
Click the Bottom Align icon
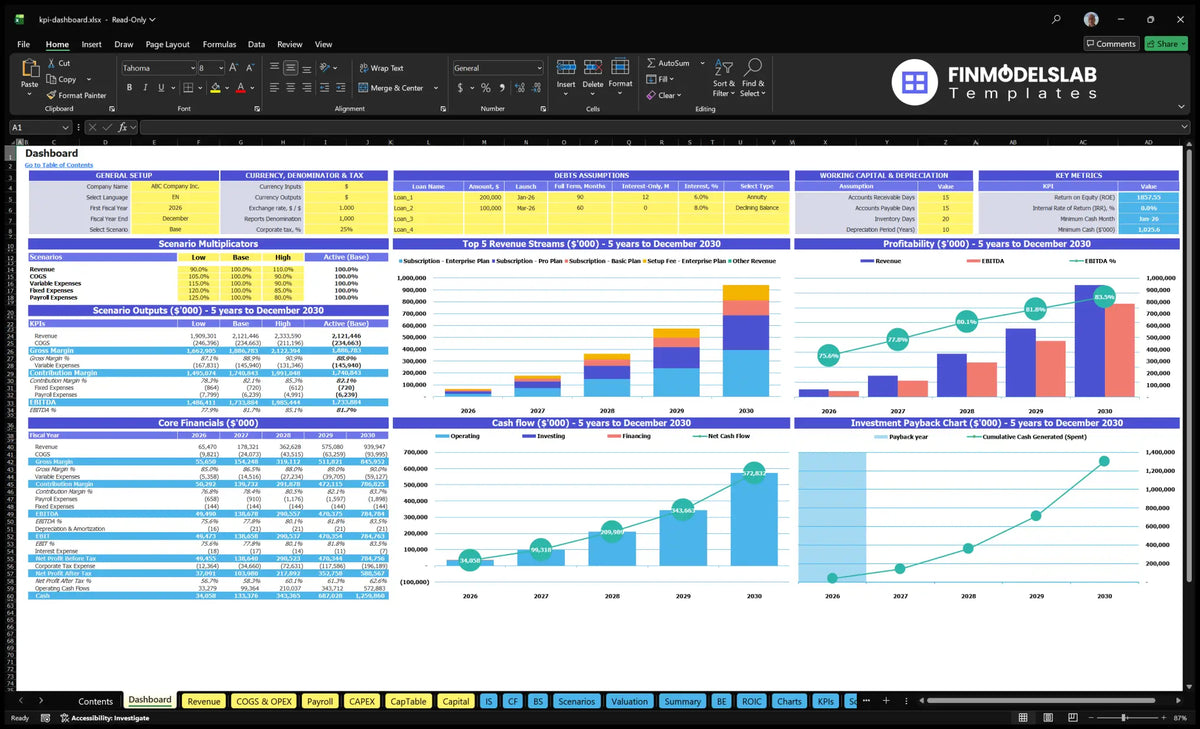point(305,68)
